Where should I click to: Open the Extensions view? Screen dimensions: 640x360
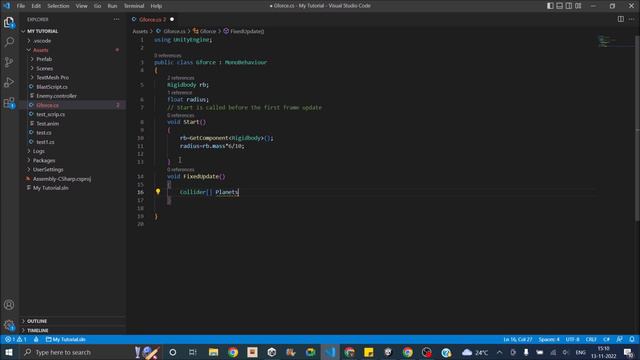click(x=9, y=102)
